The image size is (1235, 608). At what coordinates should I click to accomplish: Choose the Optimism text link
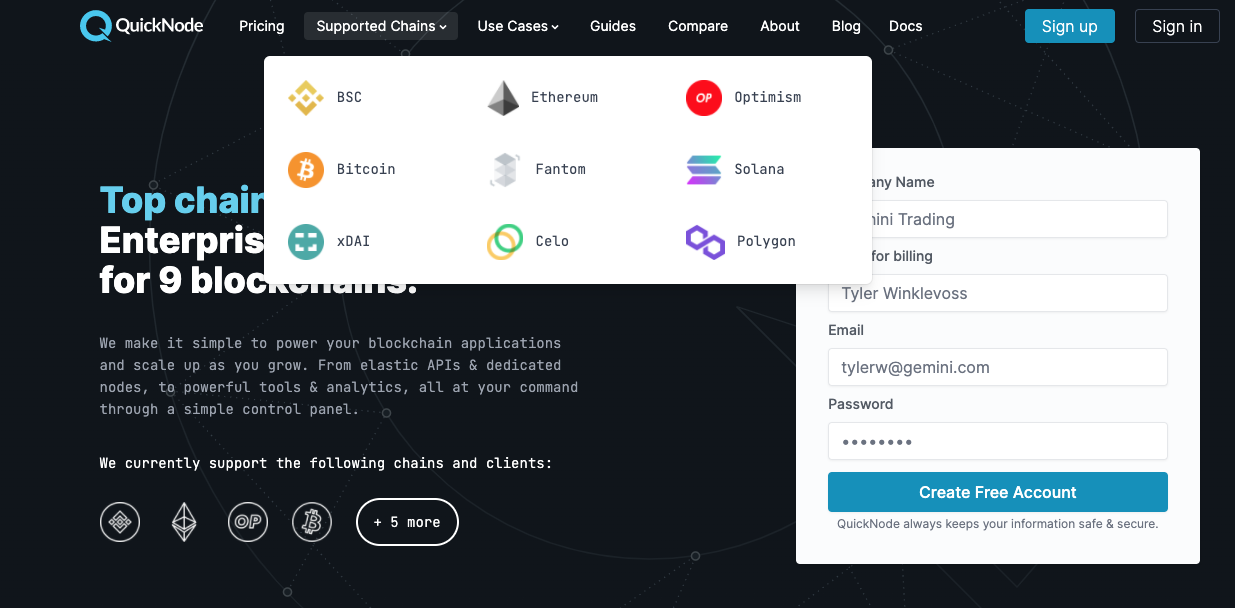(768, 97)
